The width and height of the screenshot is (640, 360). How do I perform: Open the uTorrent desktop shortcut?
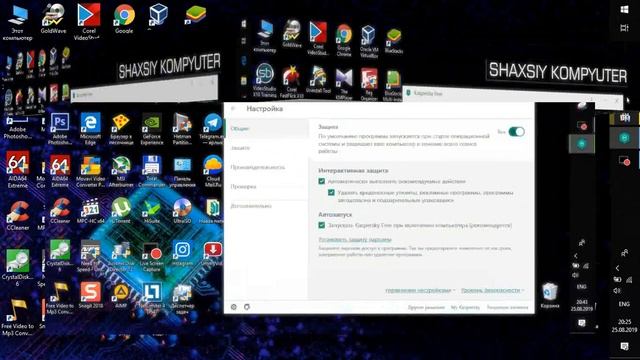[x=121, y=211]
